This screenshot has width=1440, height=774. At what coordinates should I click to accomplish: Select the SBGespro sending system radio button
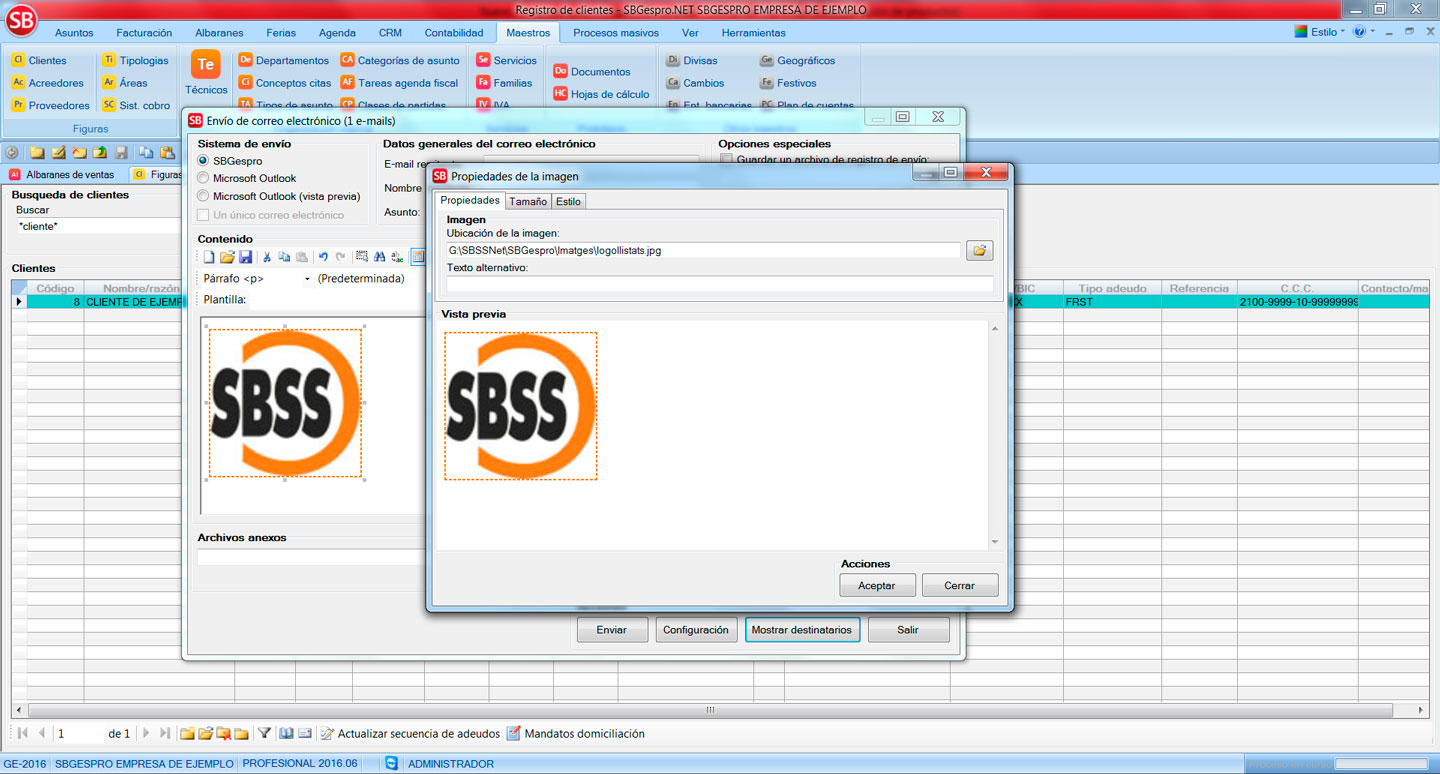tap(204, 161)
